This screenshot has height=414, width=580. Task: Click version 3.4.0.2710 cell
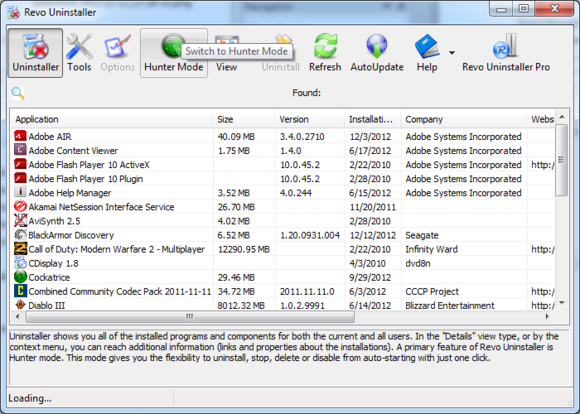[x=302, y=137]
